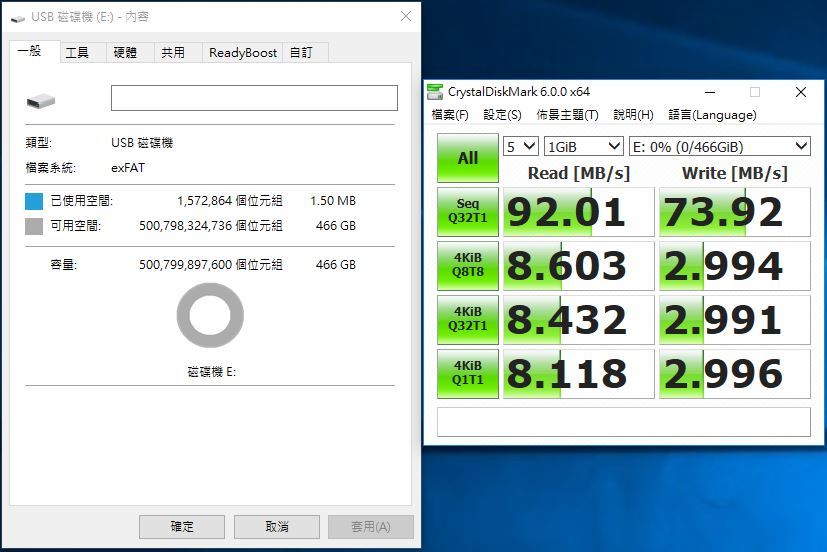Close the USB drive properties dialog
This screenshot has width=827, height=552.
click(406, 16)
